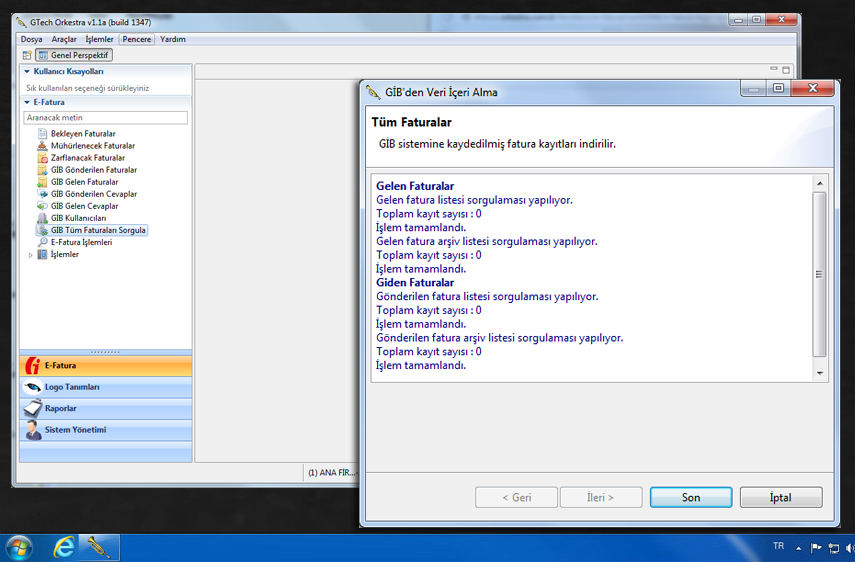This screenshot has height=562, width=855.
Task: Click the 'Gelen Faturalar' heading in log
Action: pos(415,186)
